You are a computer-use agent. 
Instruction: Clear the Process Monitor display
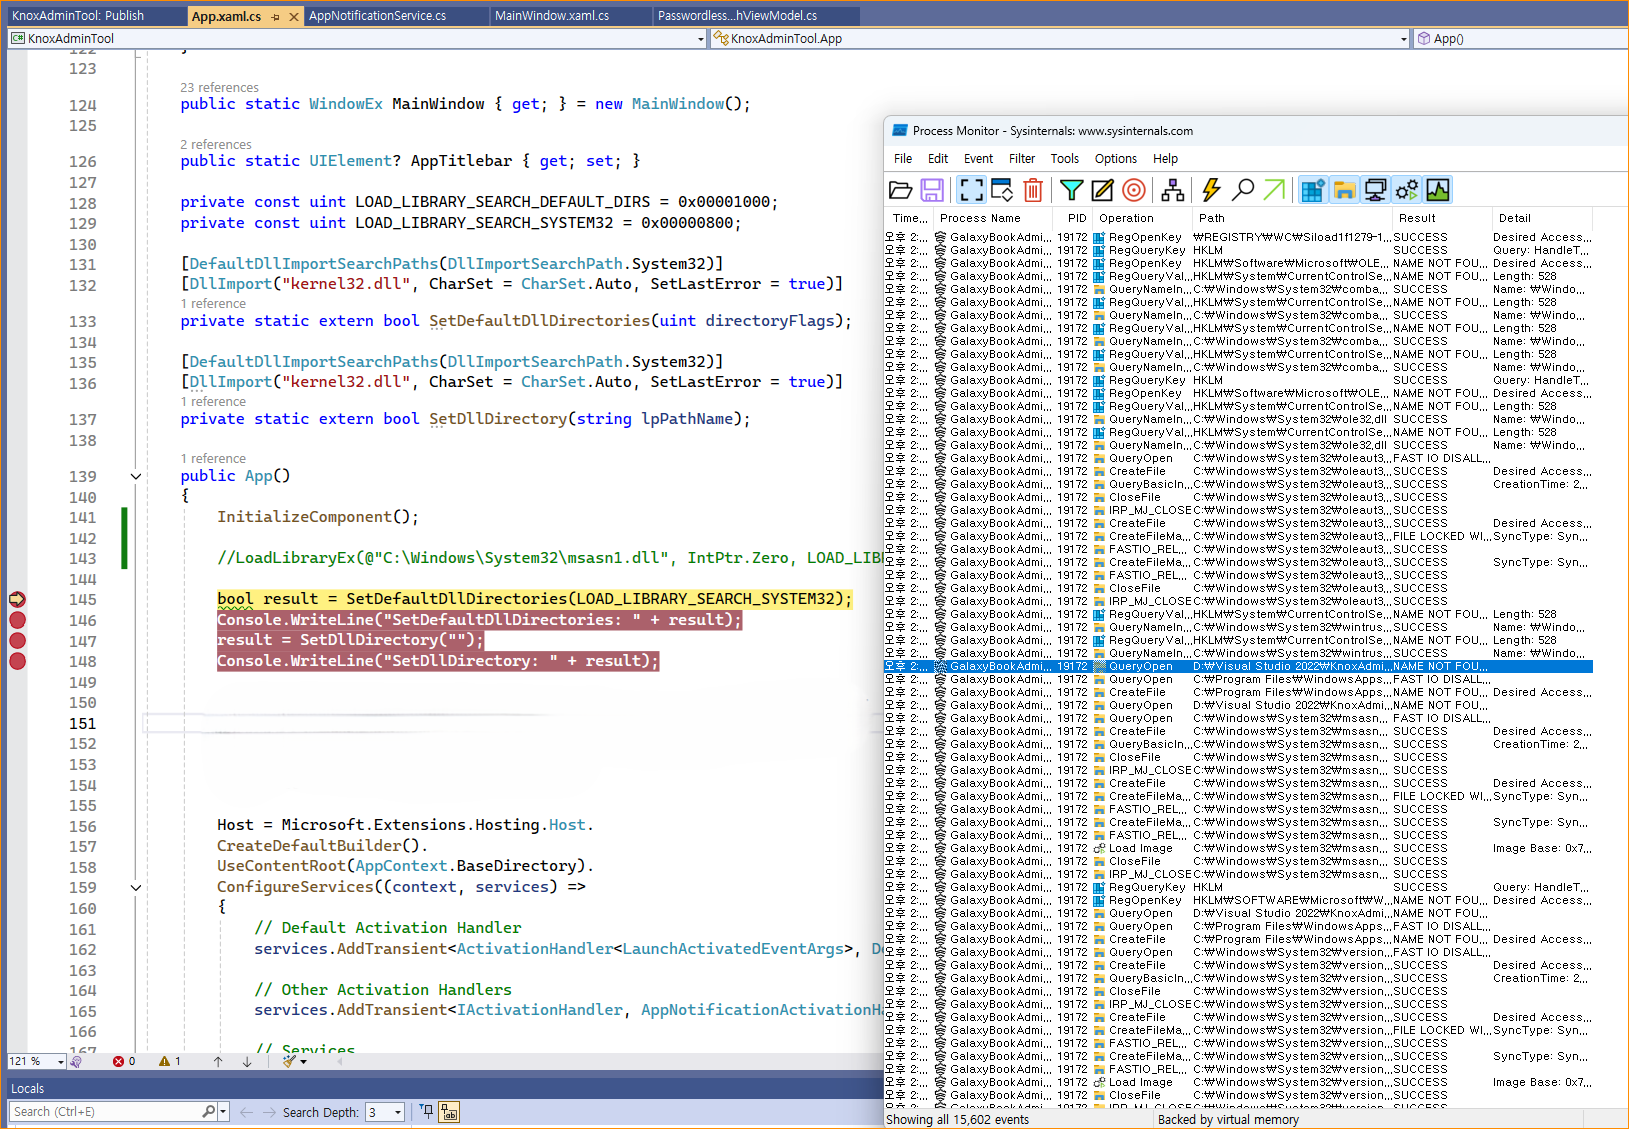(1033, 190)
